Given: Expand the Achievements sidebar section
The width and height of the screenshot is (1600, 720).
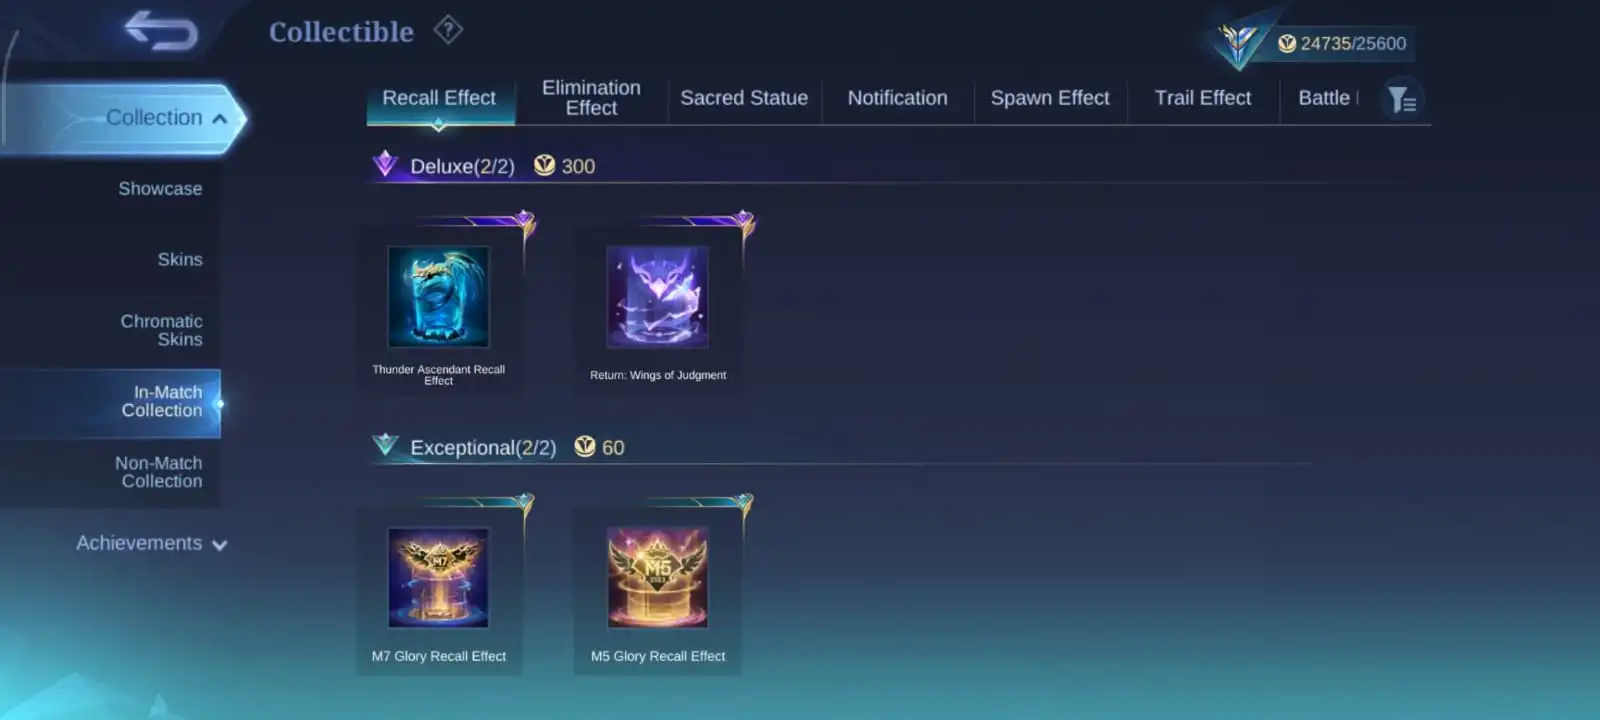Looking at the screenshot, I should pos(152,543).
